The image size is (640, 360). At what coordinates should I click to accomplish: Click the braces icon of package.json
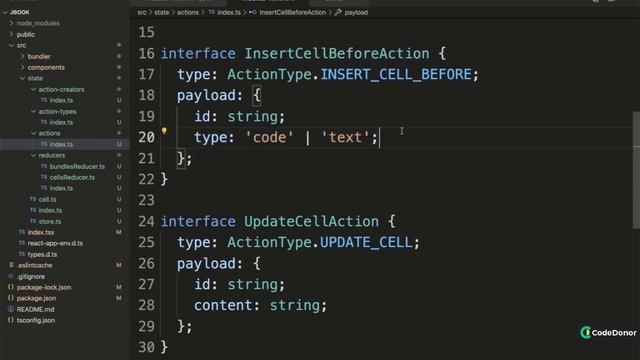click(11, 298)
